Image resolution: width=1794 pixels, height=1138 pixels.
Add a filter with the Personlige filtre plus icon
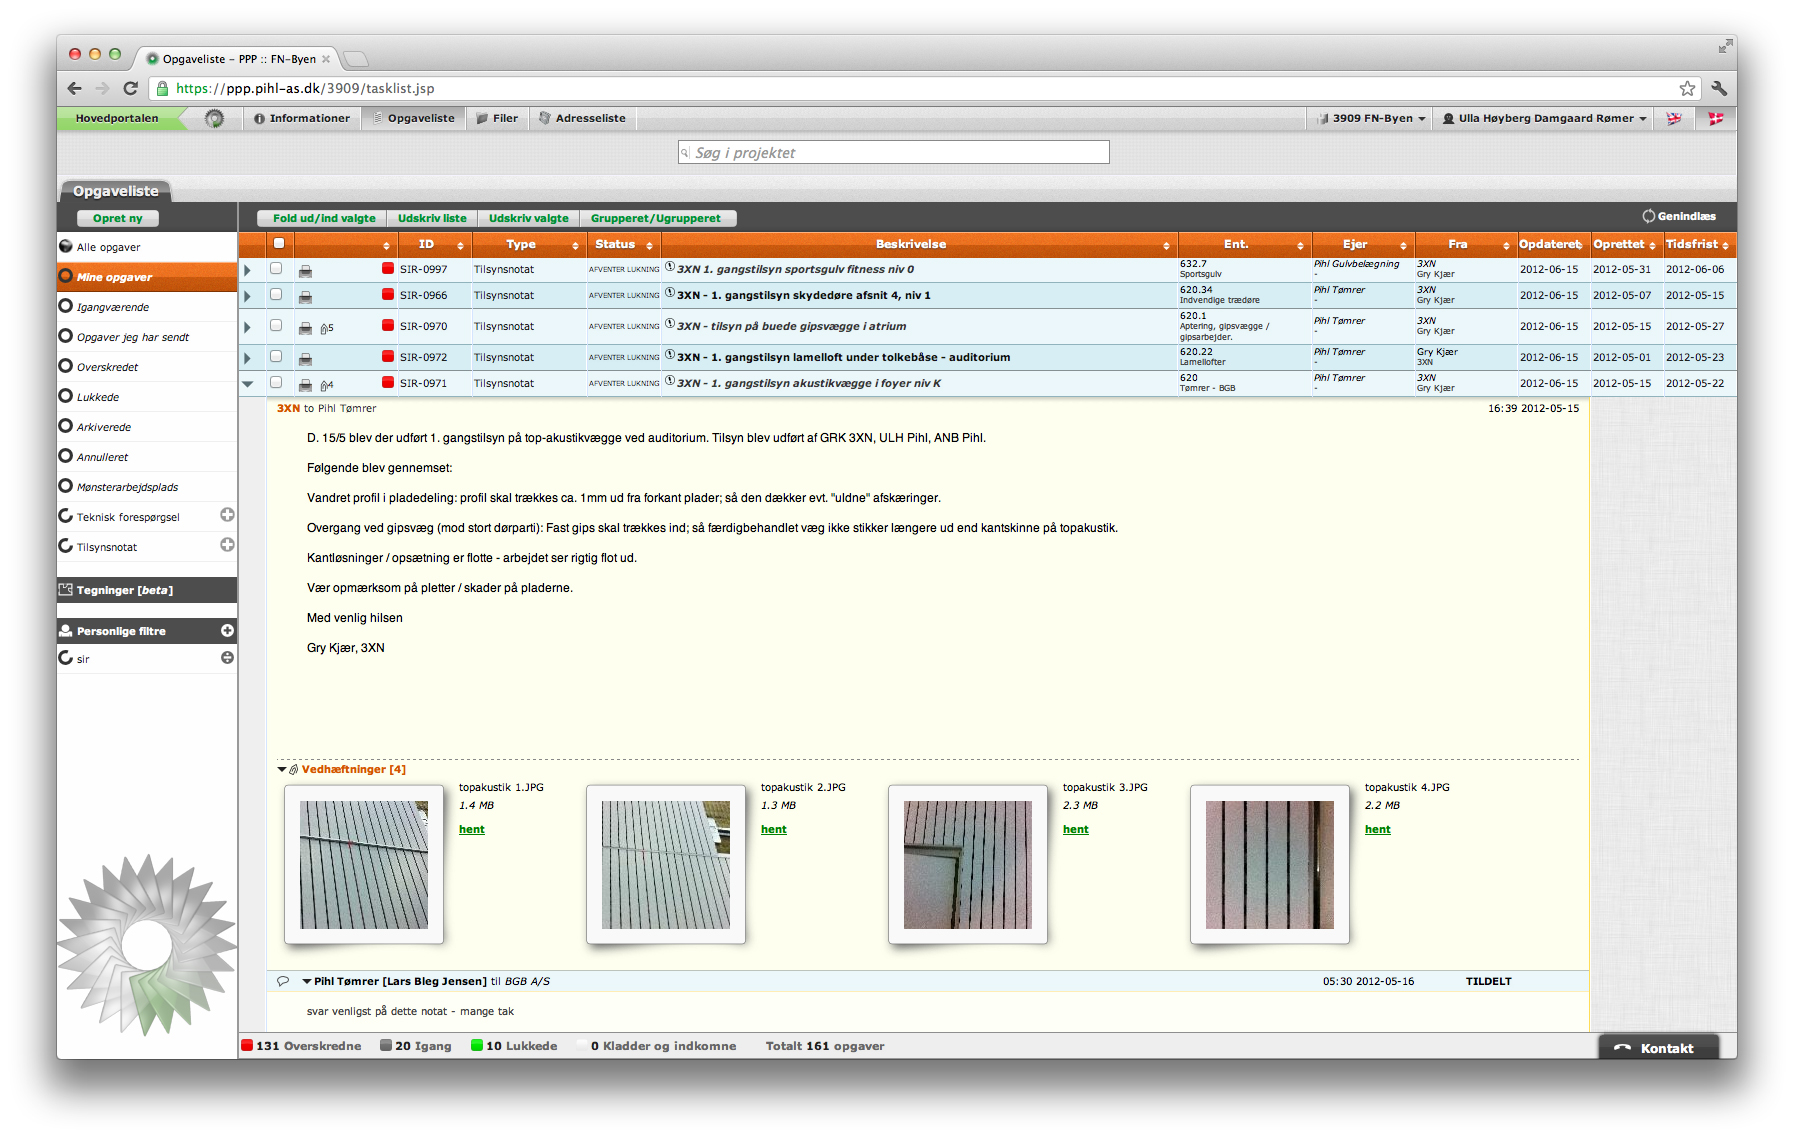point(227,631)
